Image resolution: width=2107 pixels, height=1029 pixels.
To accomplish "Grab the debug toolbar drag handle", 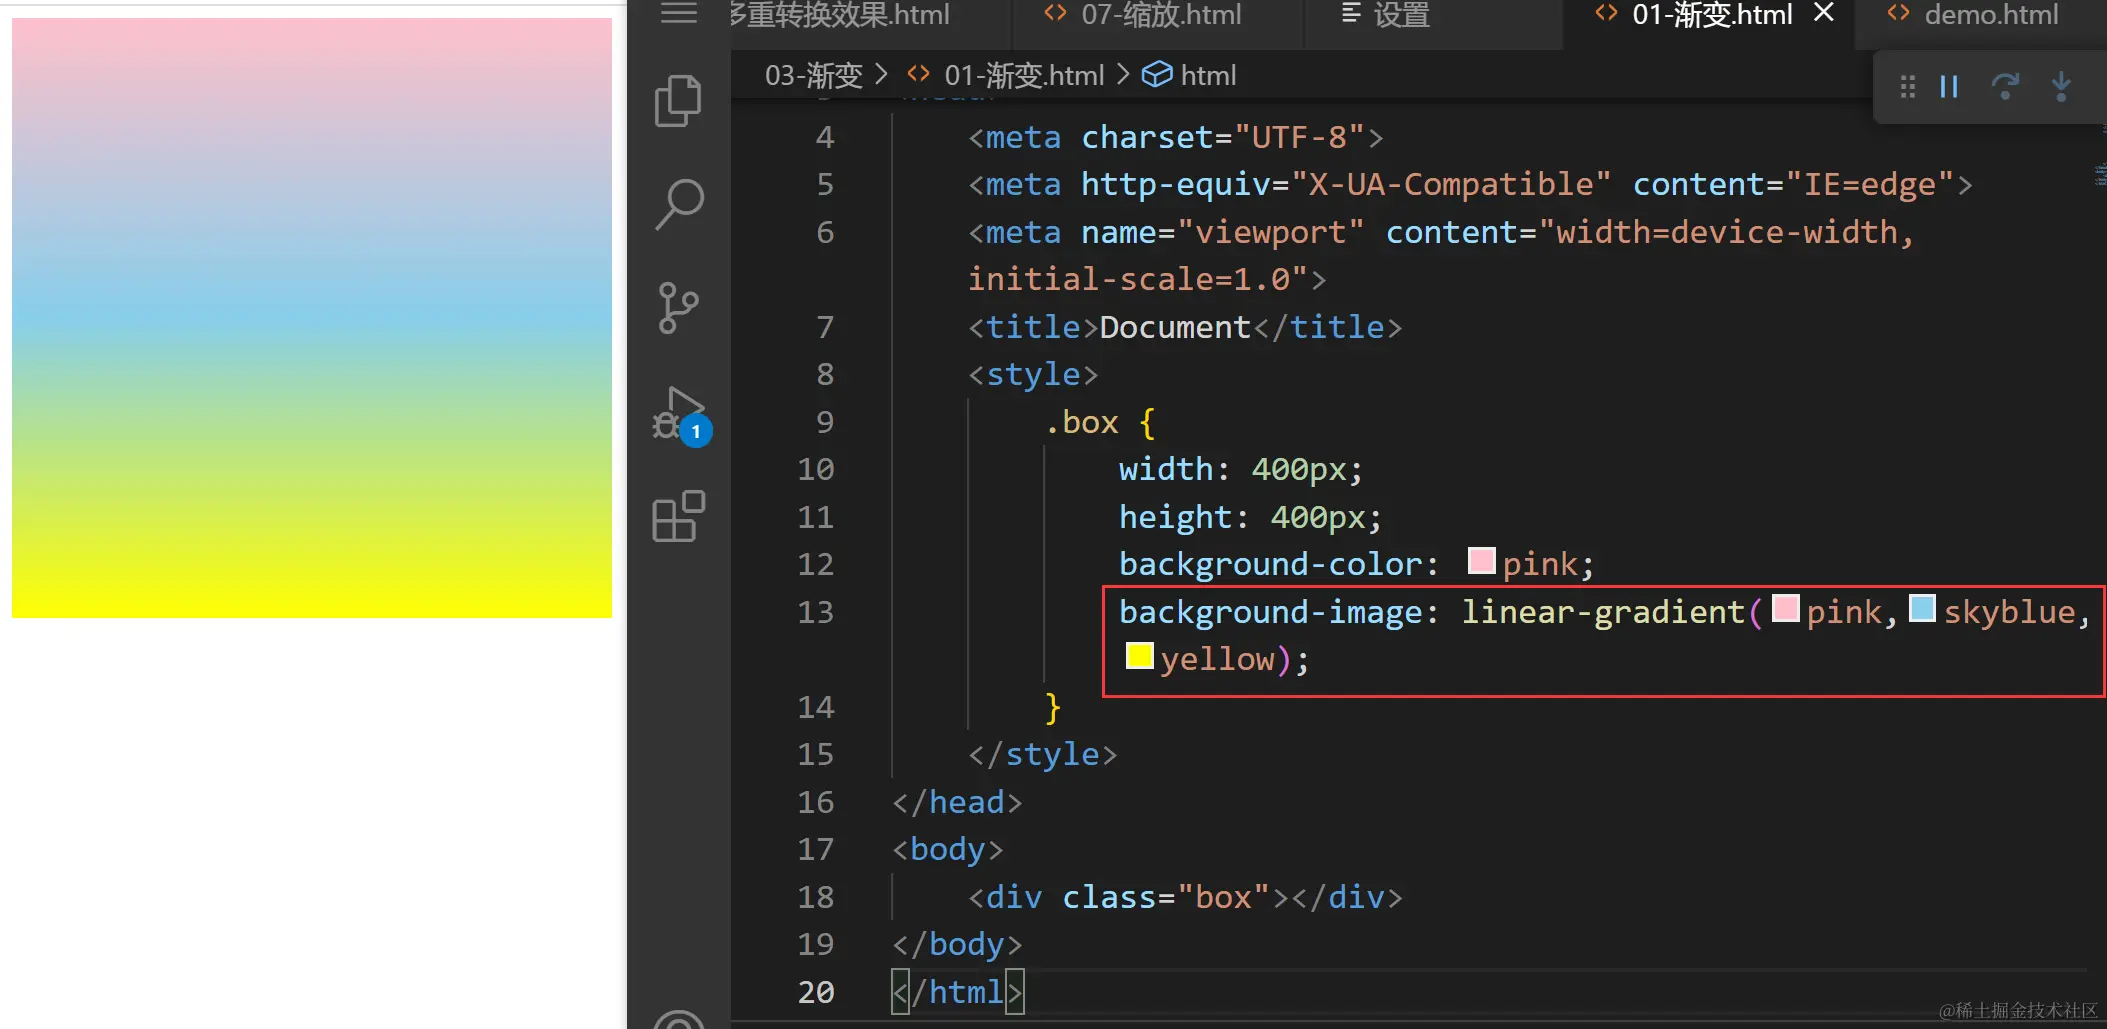I will [x=1907, y=87].
